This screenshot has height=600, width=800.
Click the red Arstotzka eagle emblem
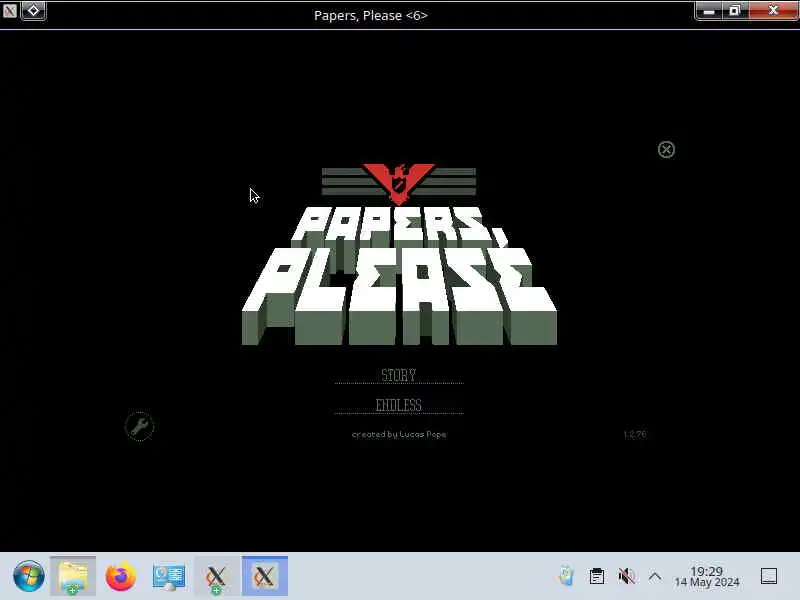399,184
